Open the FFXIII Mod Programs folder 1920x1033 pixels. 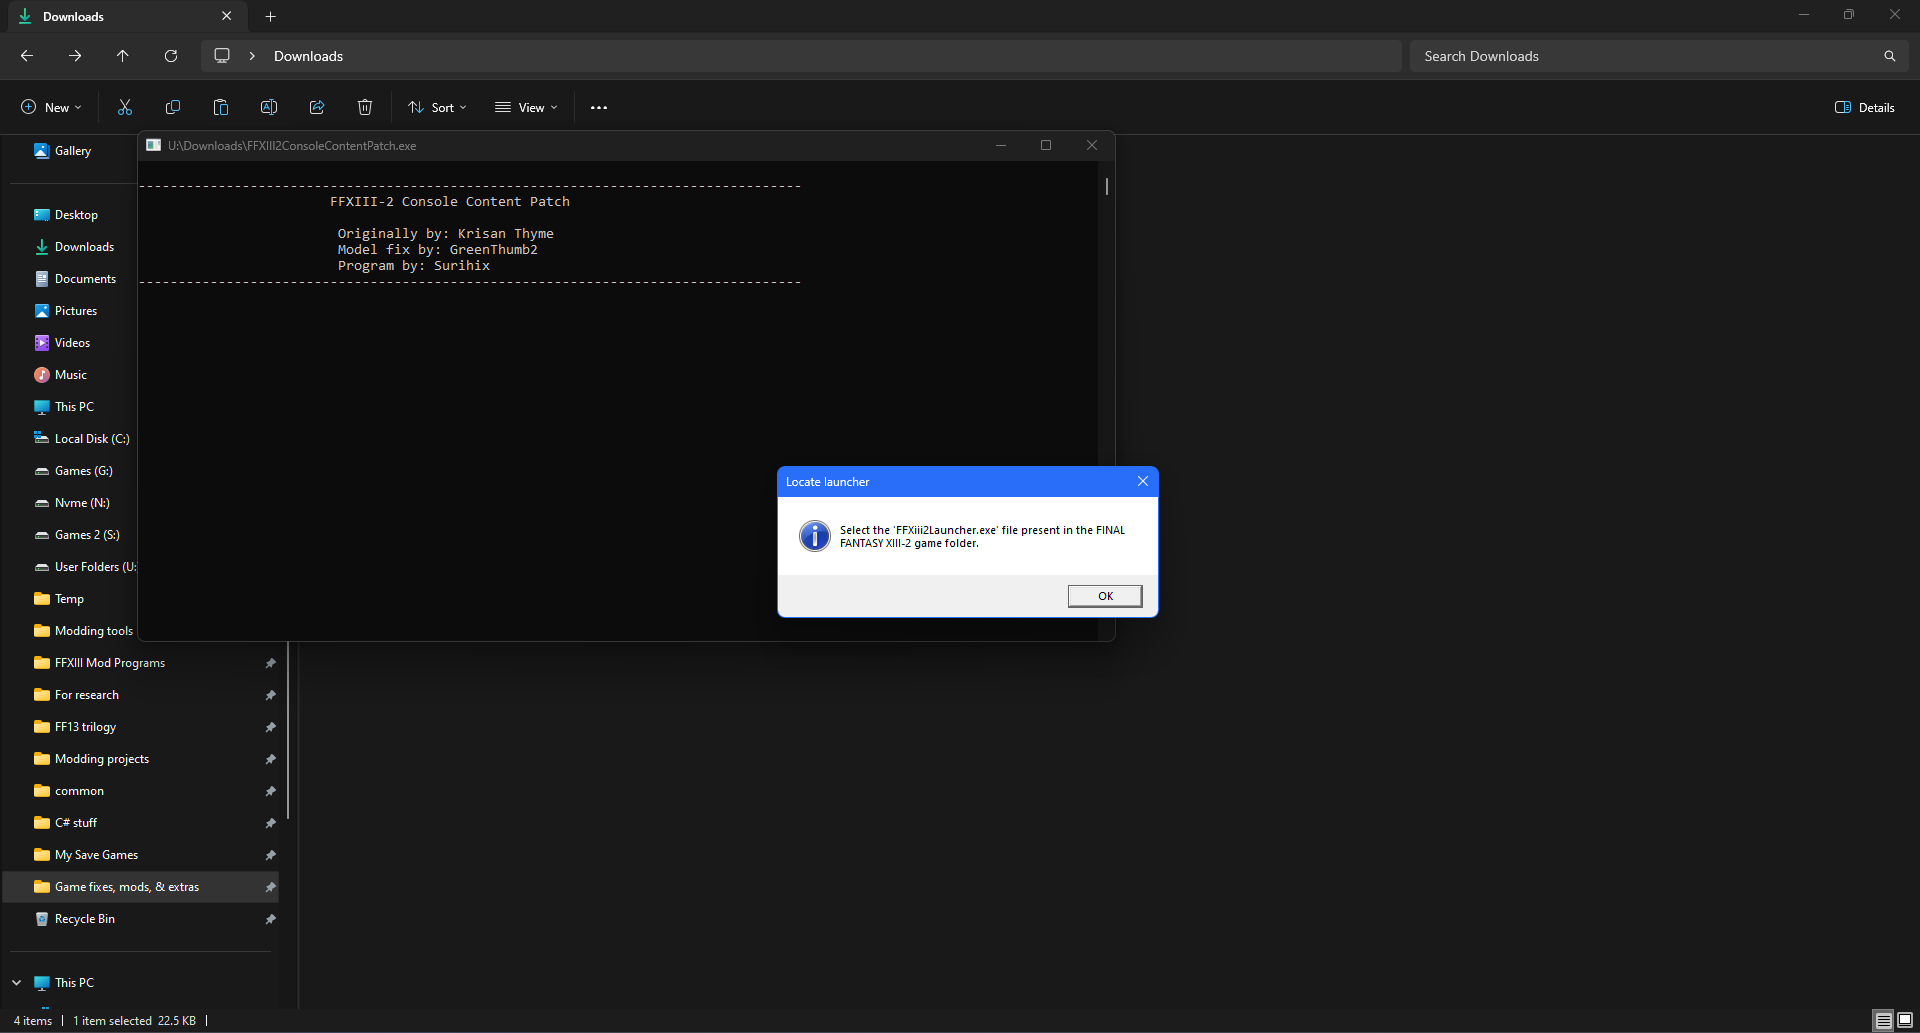pos(109,663)
